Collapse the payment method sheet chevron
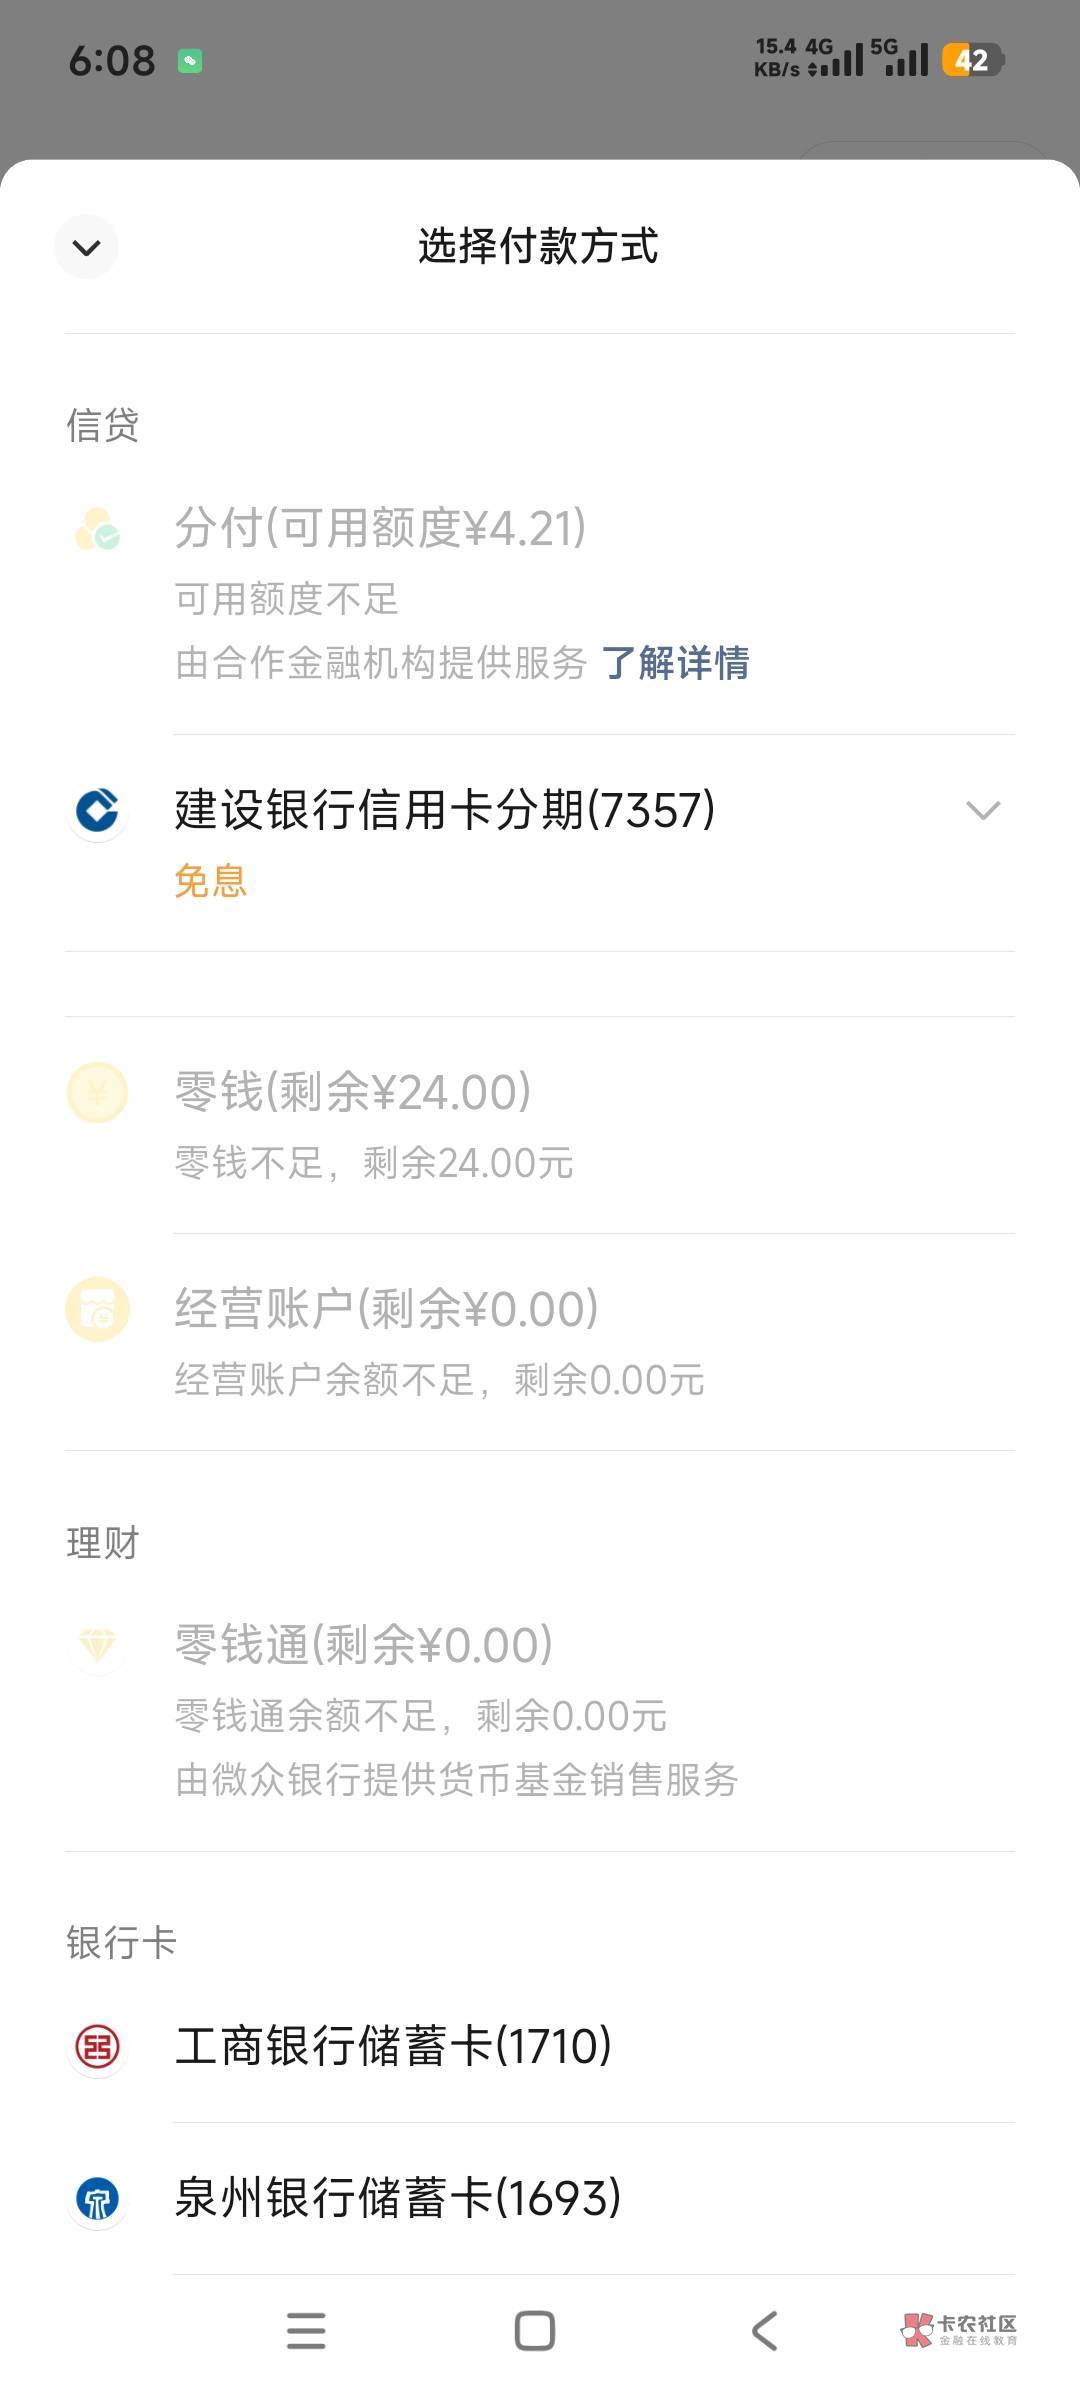 tap(87, 247)
